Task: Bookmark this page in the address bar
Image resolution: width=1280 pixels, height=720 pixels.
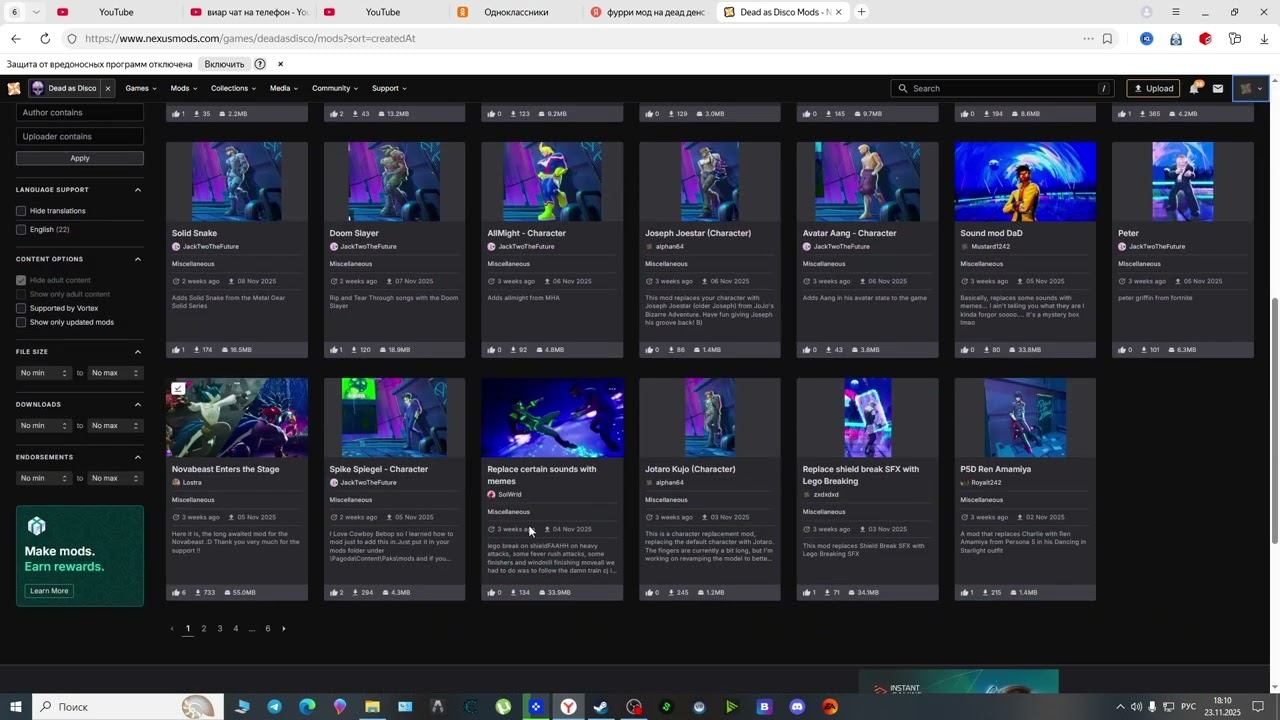Action: pyautogui.click(x=1107, y=39)
